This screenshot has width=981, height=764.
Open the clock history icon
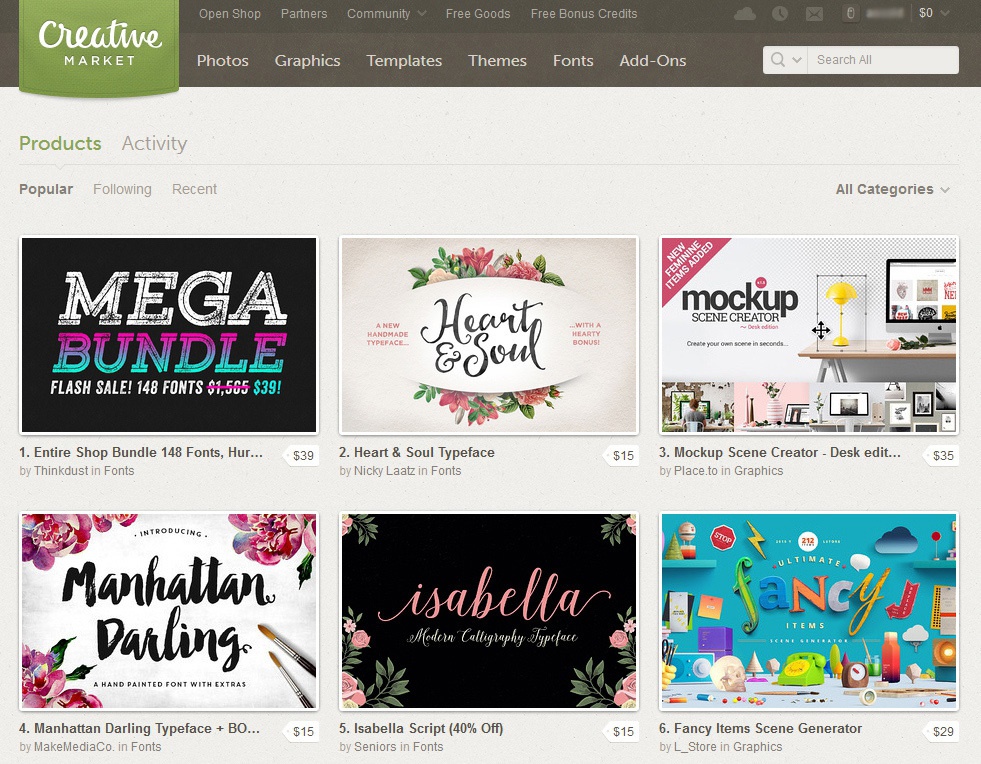pyautogui.click(x=780, y=13)
